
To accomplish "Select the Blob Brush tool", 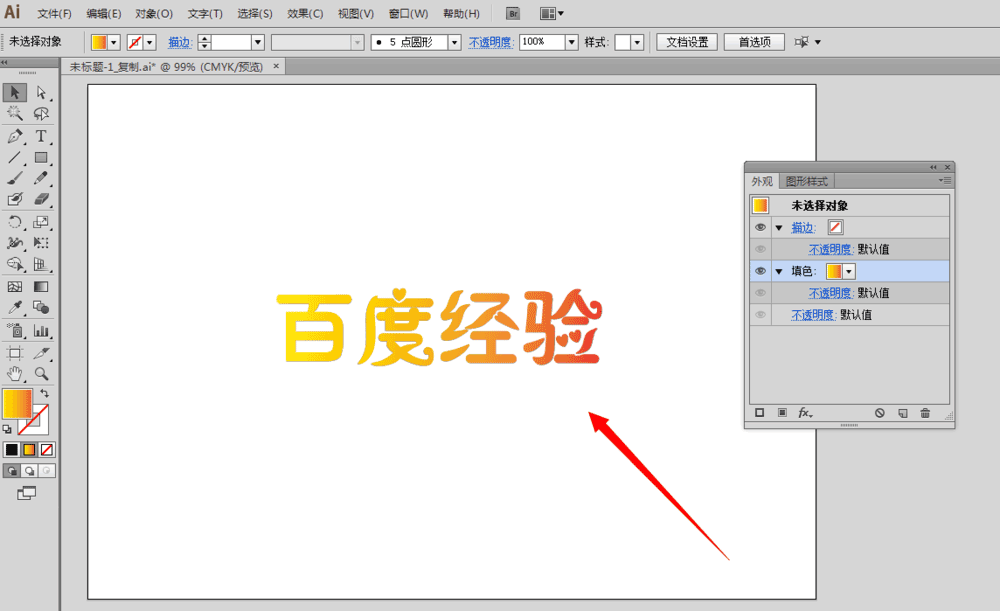I will [x=15, y=200].
